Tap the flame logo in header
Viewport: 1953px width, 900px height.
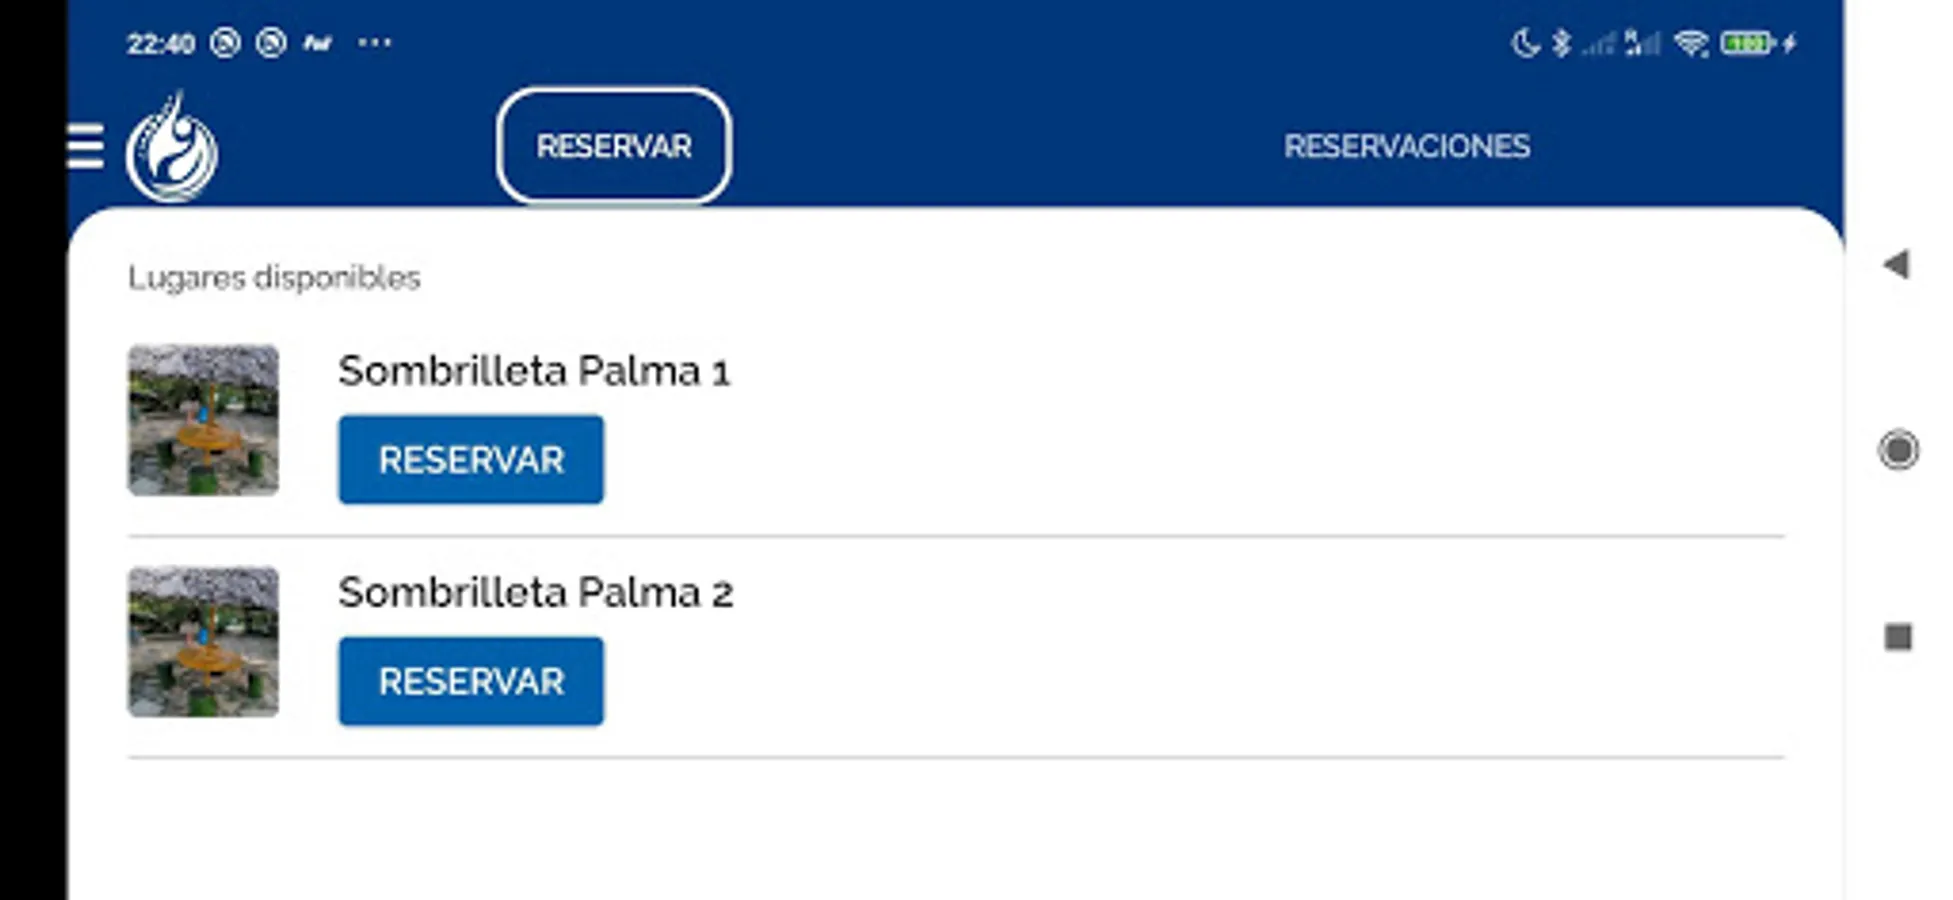[x=172, y=148]
